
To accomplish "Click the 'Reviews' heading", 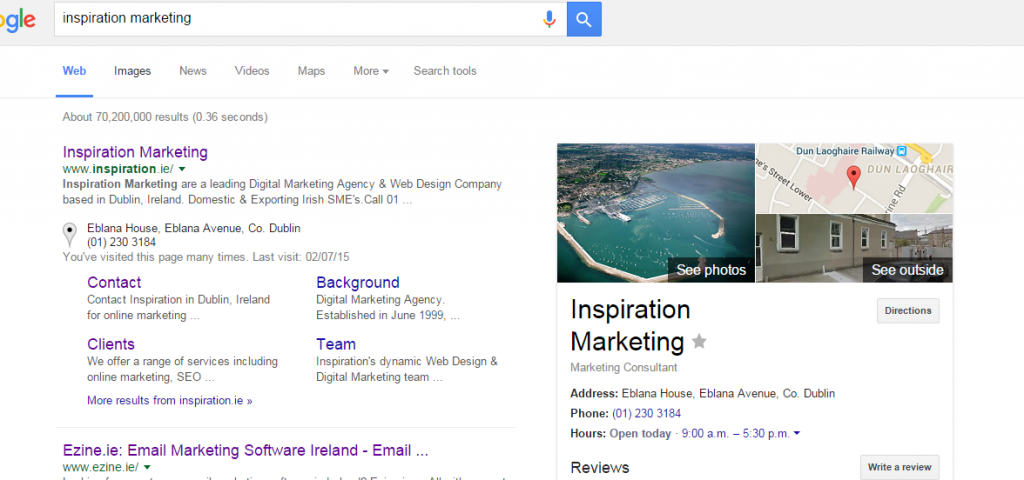I will click(600, 468).
